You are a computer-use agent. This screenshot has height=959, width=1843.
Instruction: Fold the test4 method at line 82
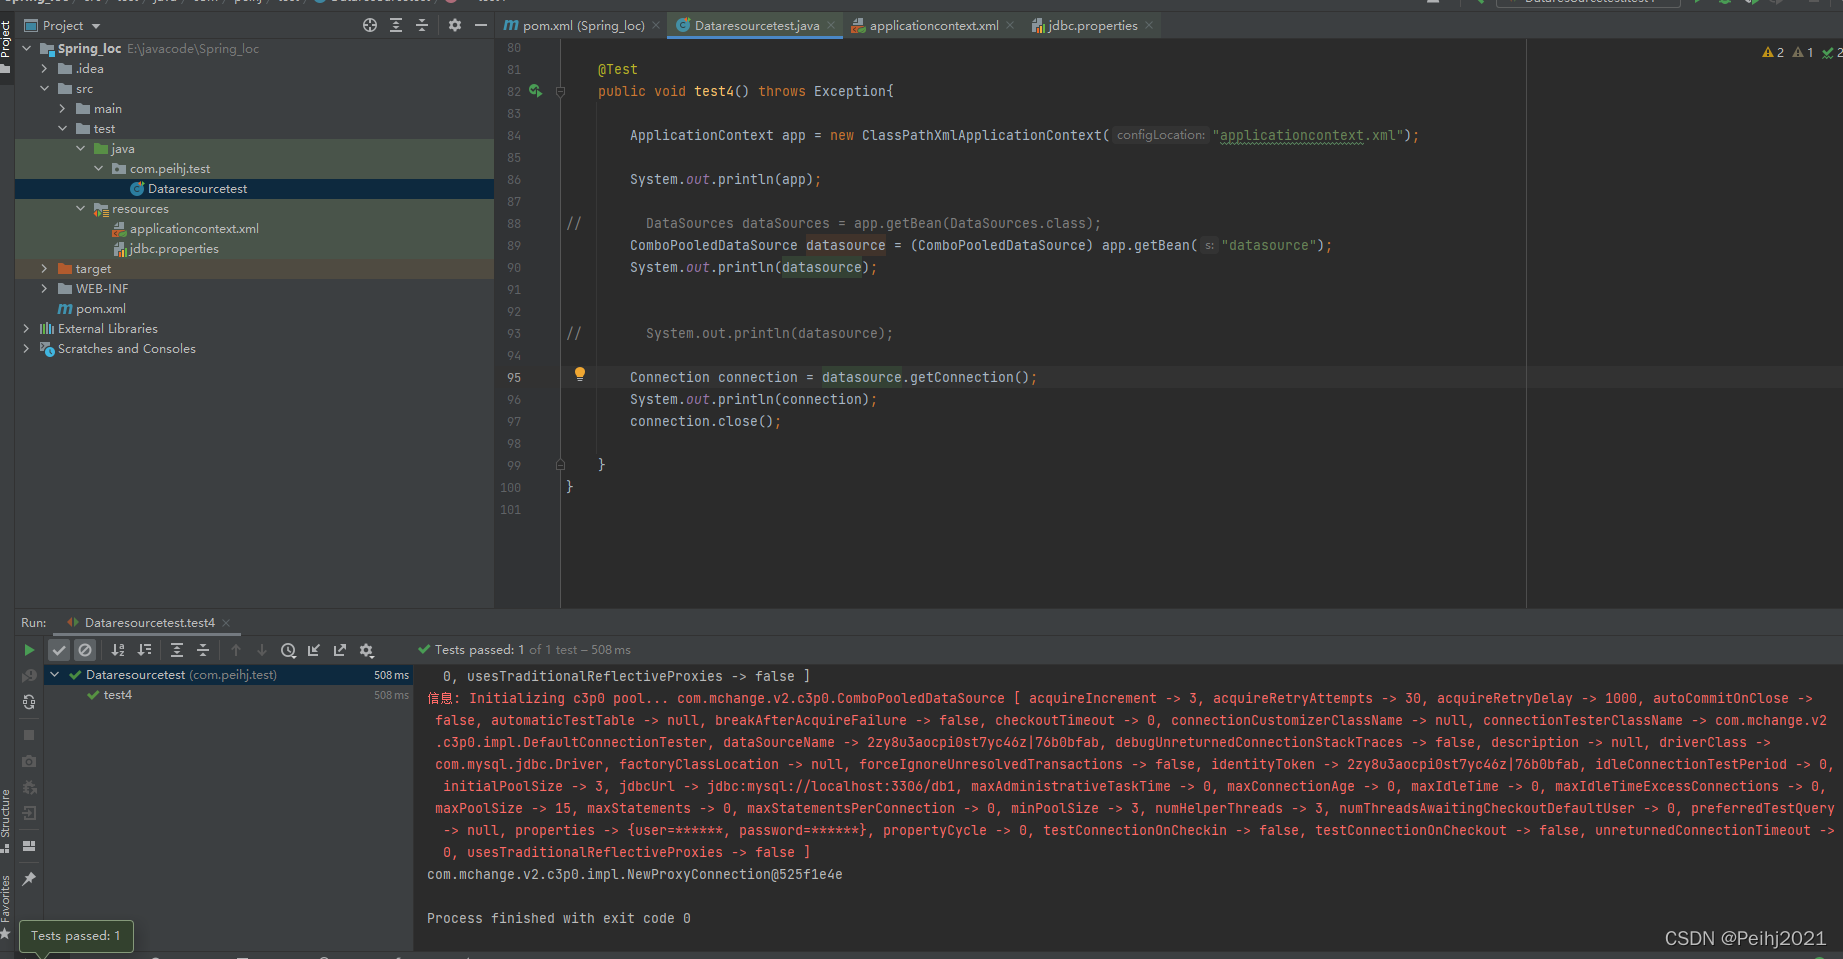click(x=560, y=92)
